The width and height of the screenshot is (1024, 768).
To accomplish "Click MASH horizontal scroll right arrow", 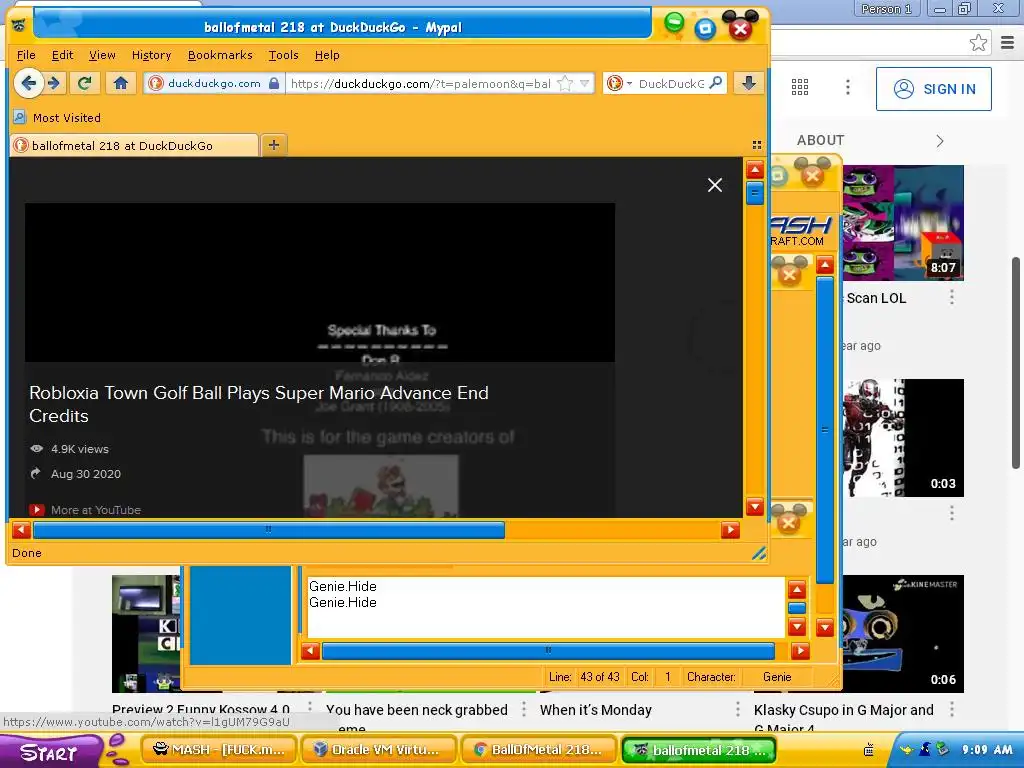I will coord(800,651).
